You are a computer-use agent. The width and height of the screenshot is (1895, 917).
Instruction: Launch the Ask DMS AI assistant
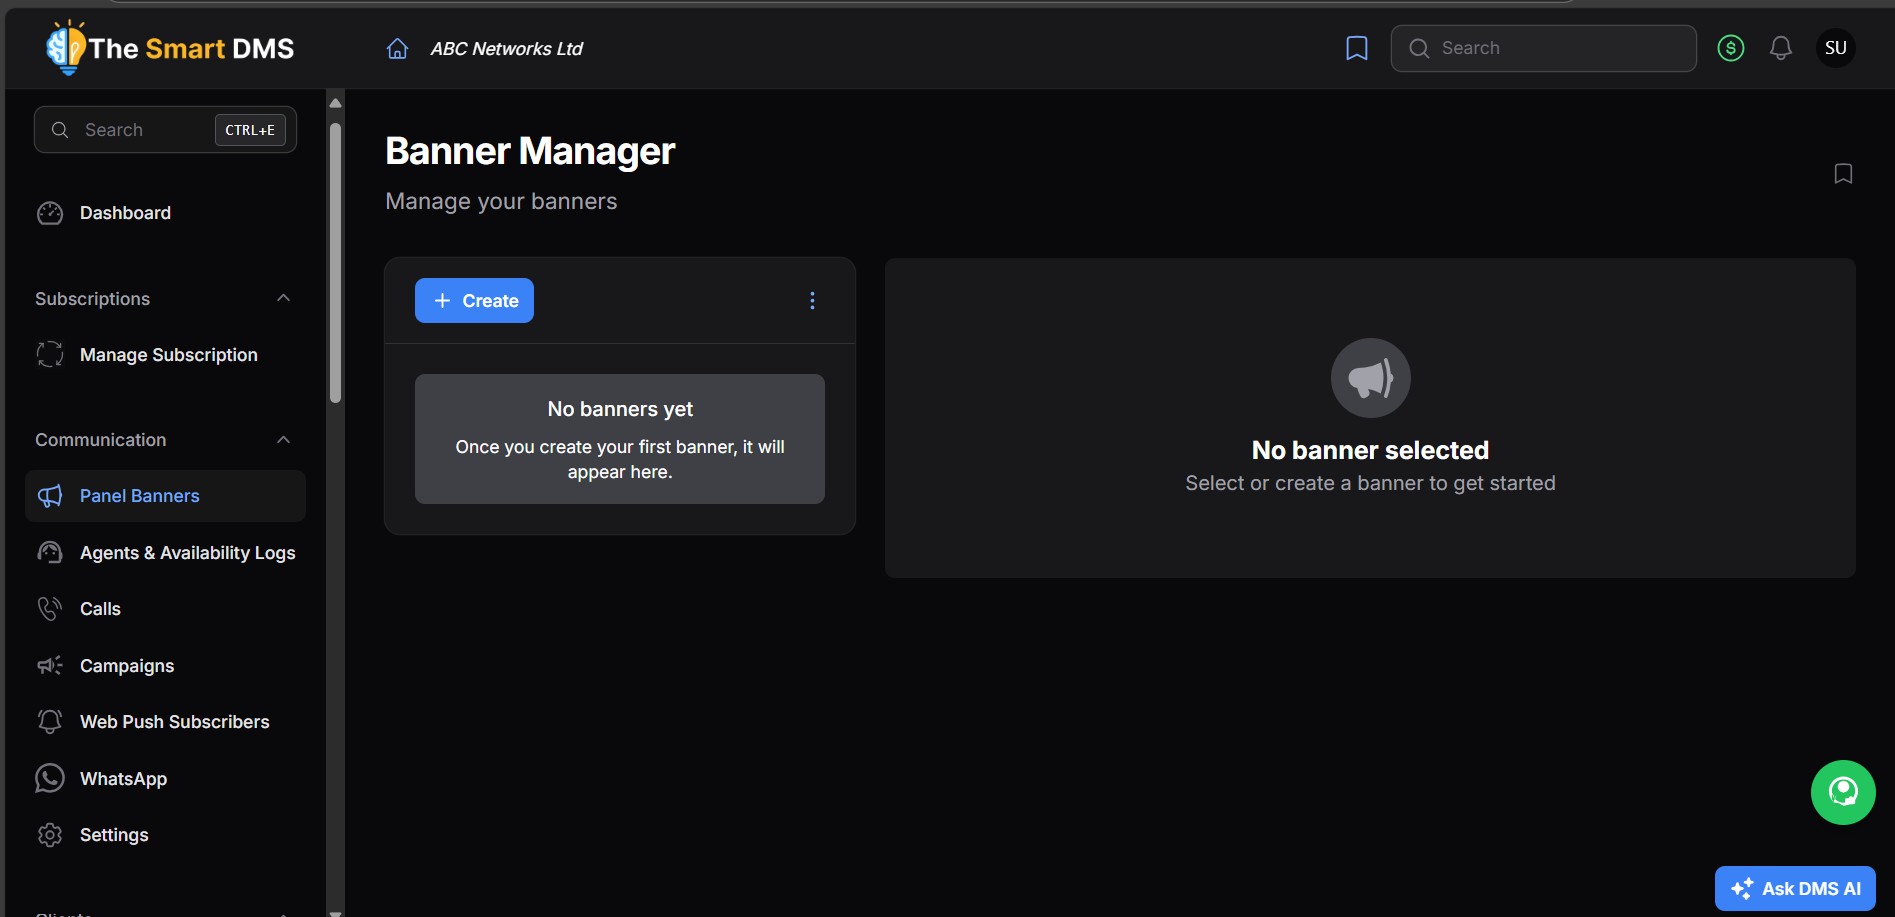(x=1794, y=888)
